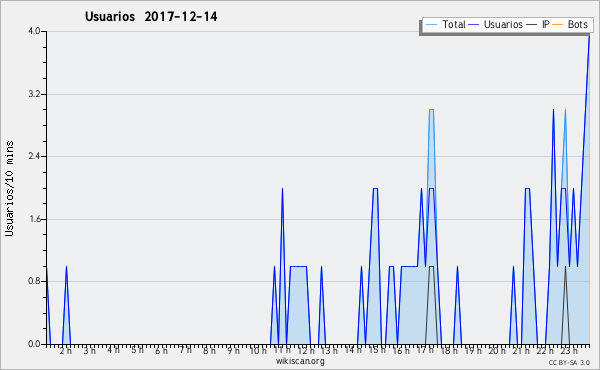This screenshot has height=370, width=600.
Task: Click the light blue Total peak near 17 h
Action: click(431, 110)
